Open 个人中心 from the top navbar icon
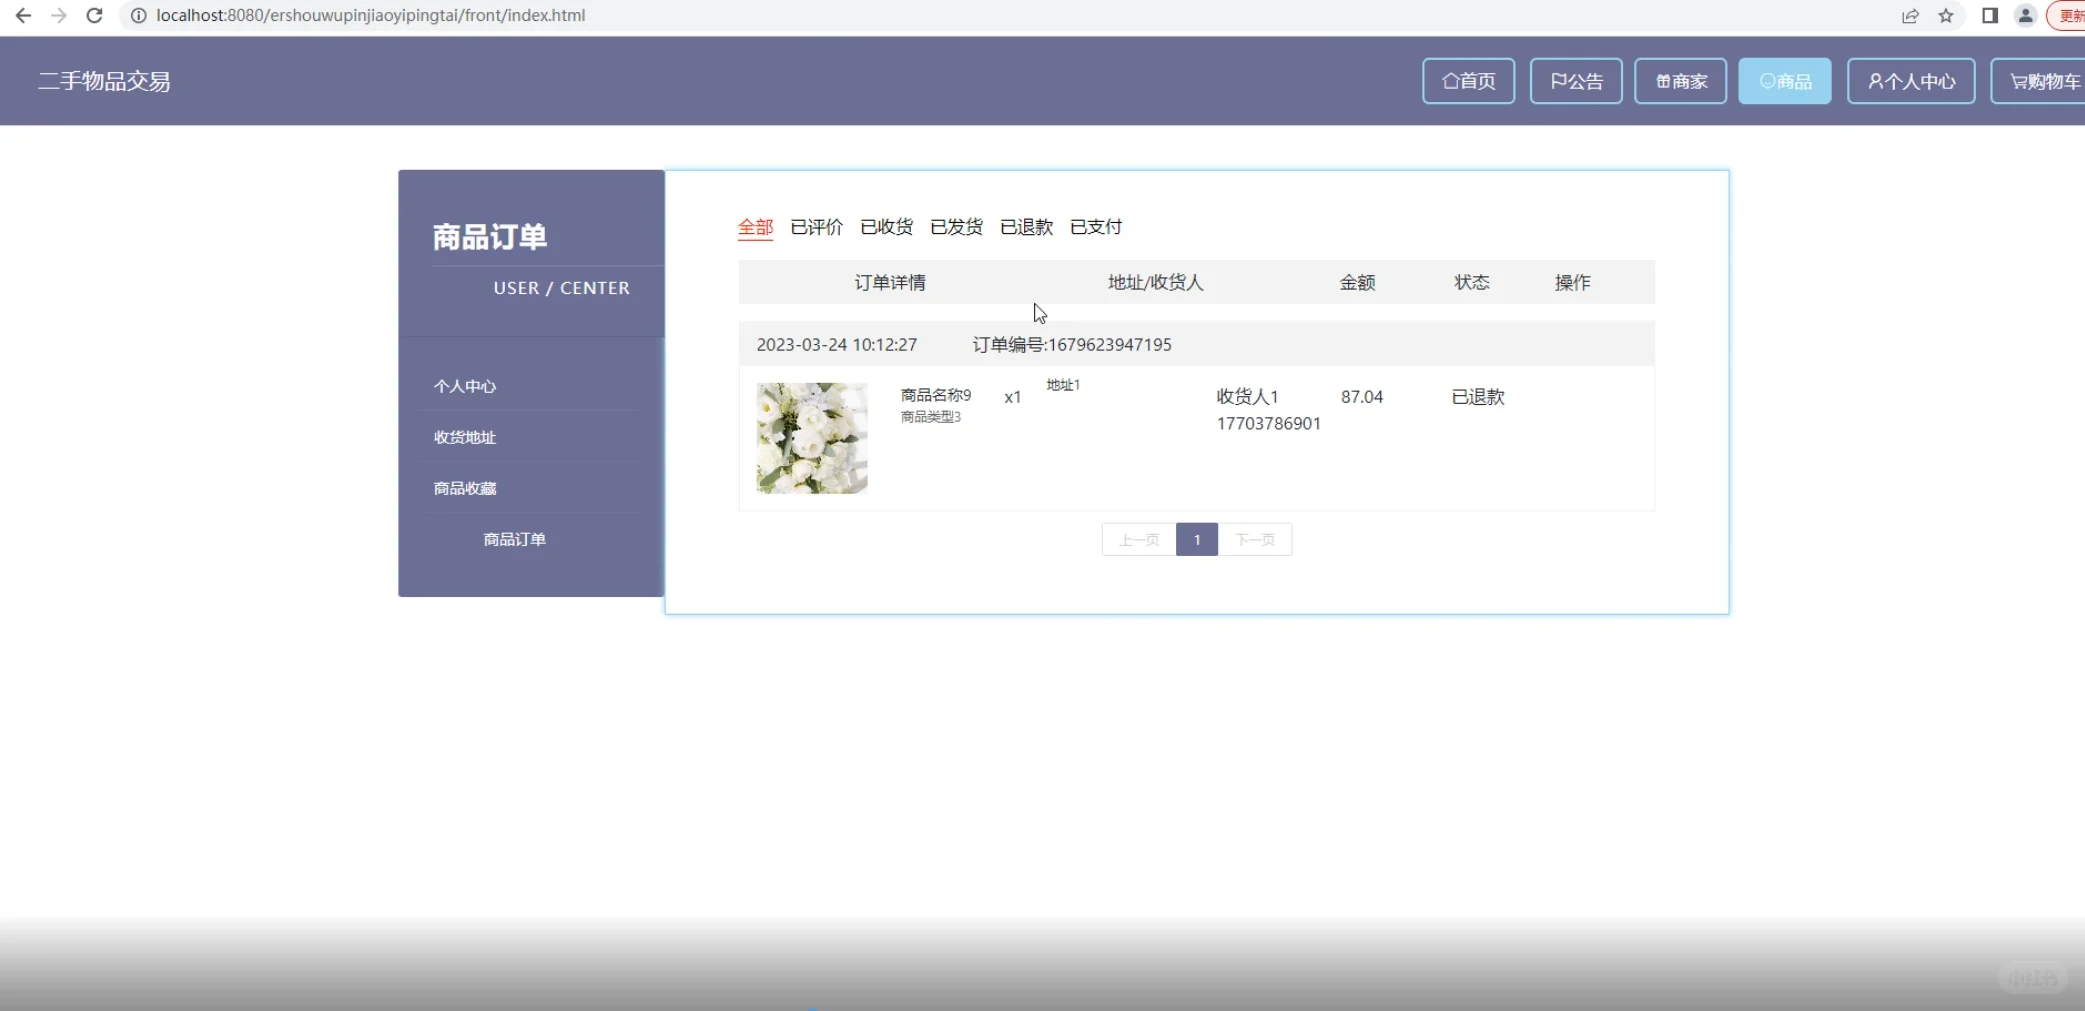 (1910, 81)
